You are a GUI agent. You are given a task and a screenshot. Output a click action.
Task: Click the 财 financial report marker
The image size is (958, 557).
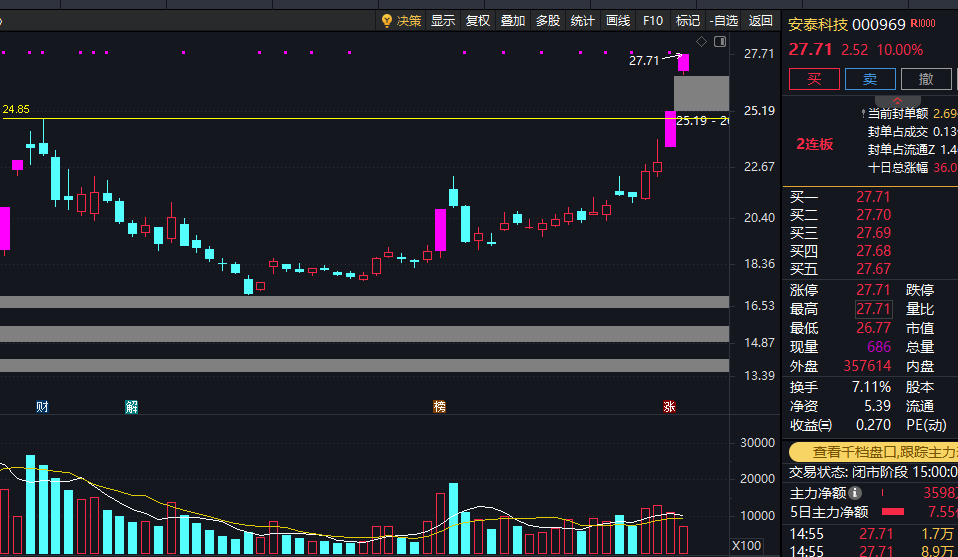click(x=42, y=407)
